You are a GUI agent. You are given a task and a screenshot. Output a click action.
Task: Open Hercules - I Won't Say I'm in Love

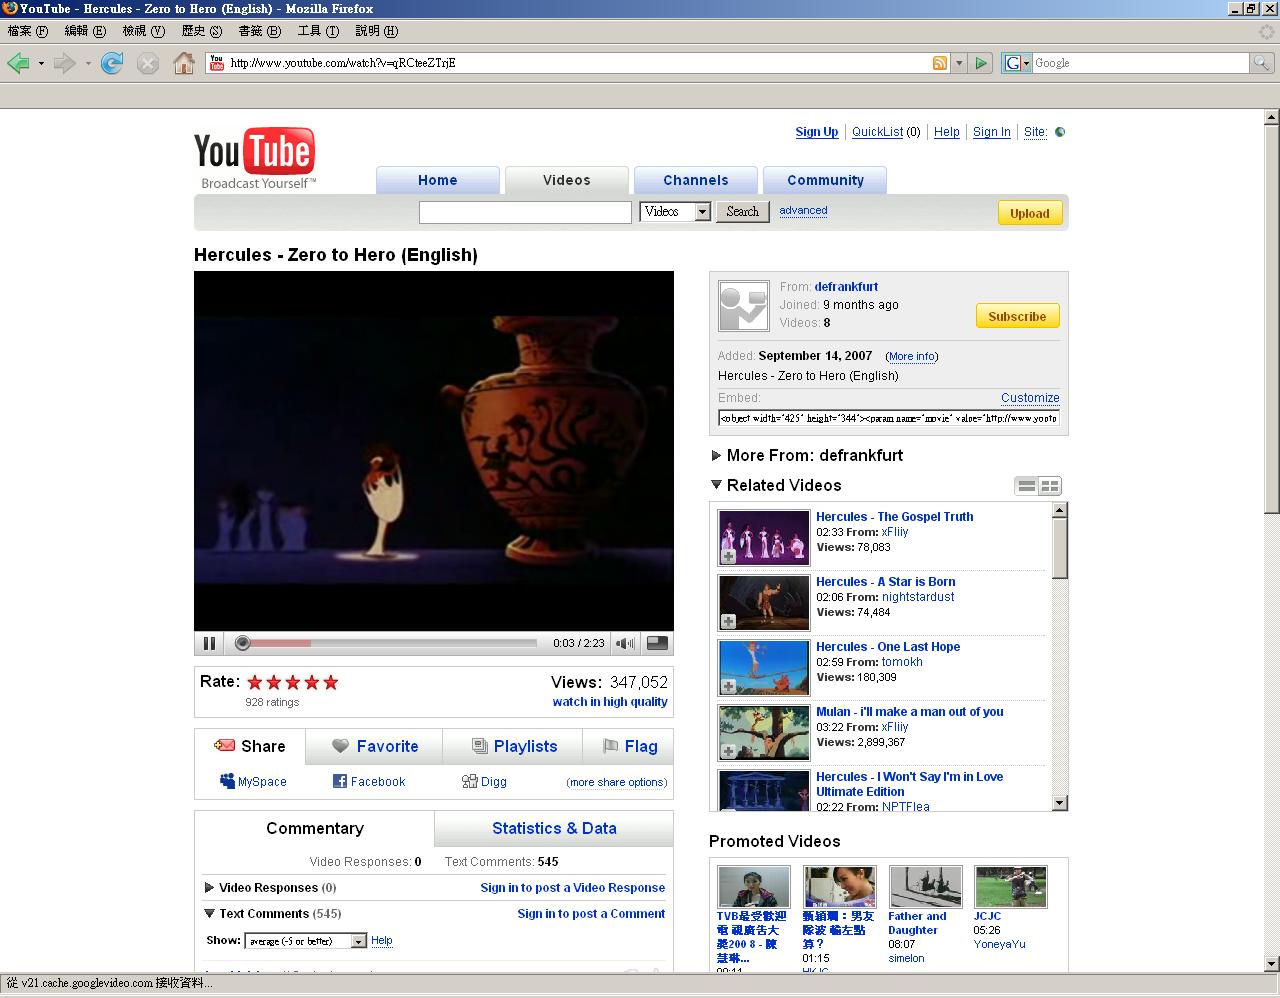click(909, 784)
